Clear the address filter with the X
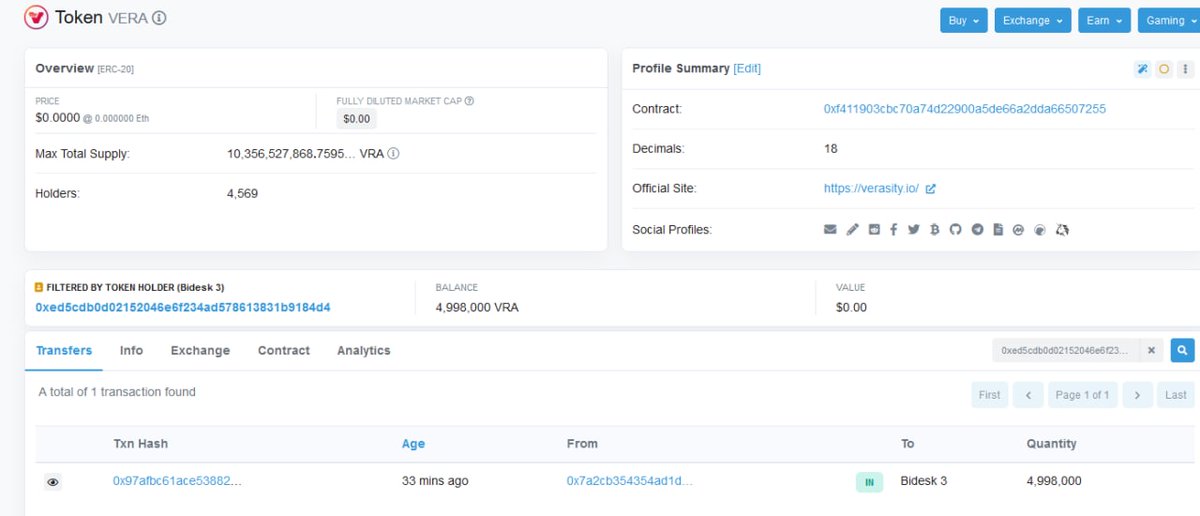 point(1151,351)
